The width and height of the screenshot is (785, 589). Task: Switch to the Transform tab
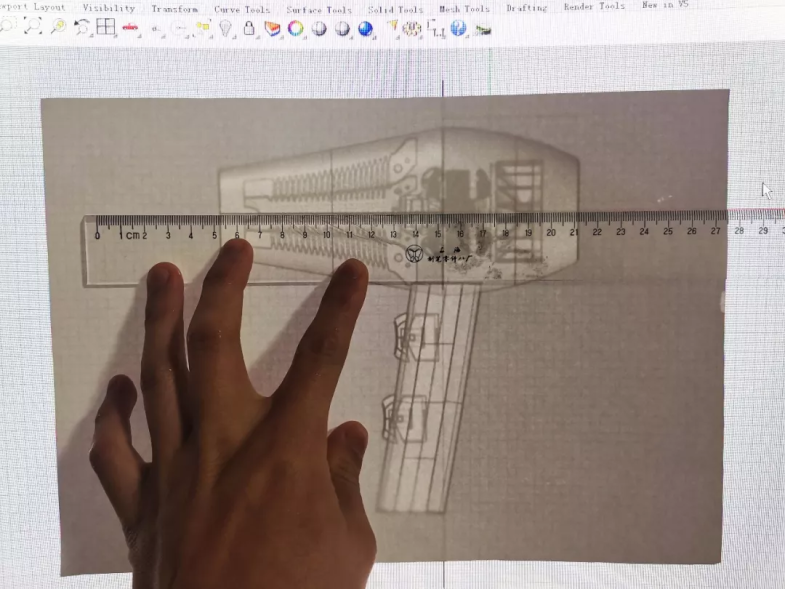[175, 8]
